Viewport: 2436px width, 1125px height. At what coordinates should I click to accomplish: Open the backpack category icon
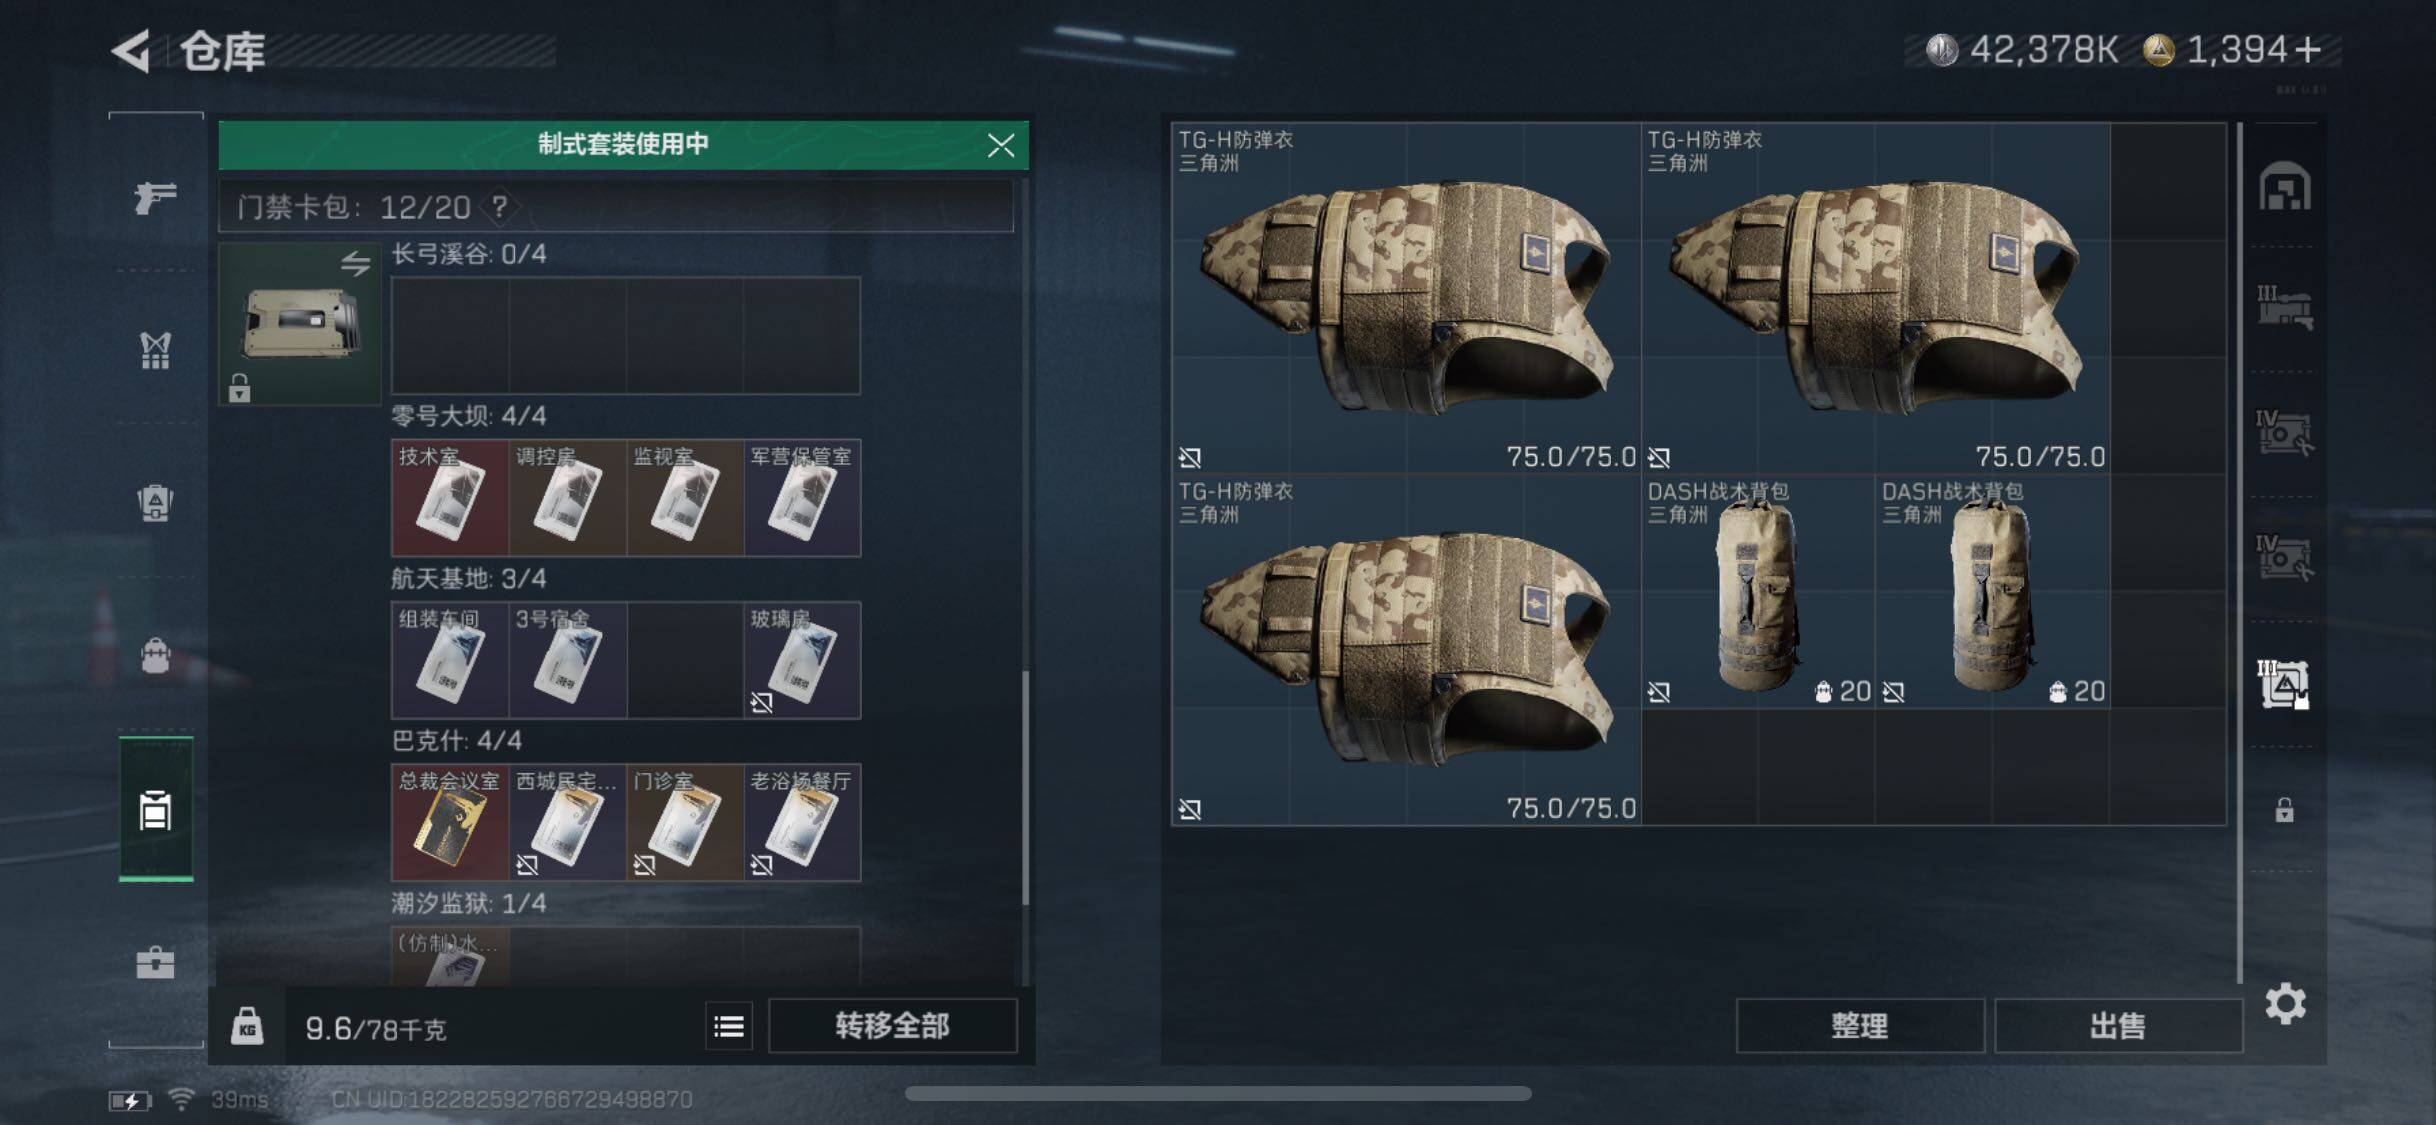(156, 655)
